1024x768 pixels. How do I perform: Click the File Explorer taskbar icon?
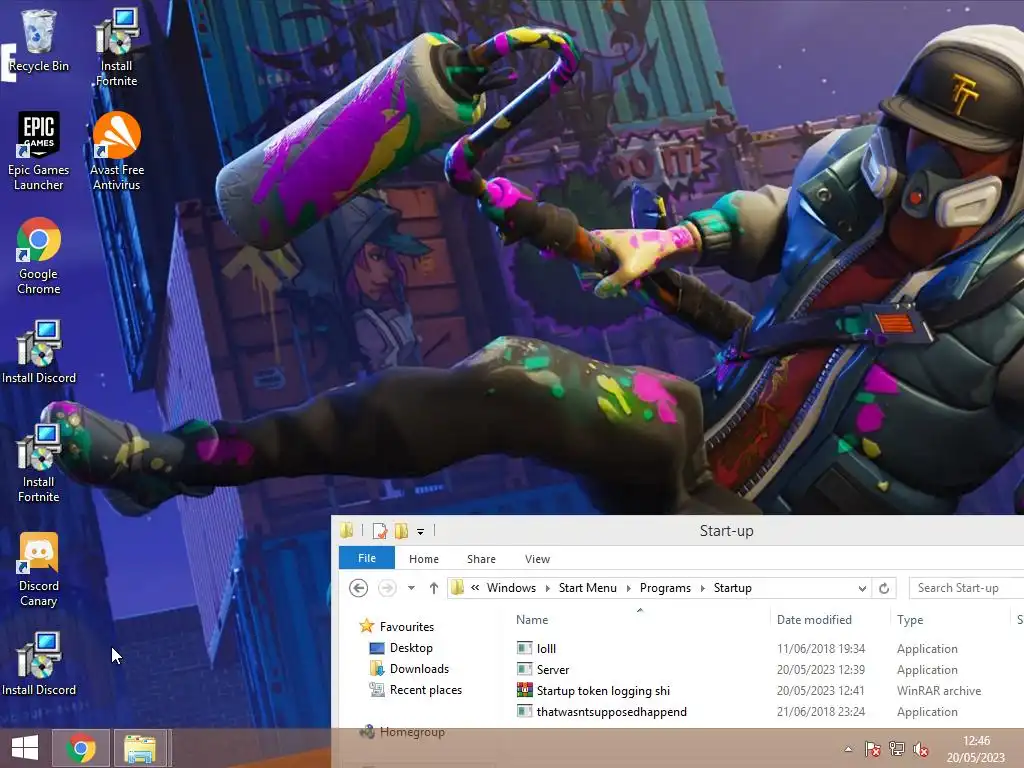pos(140,748)
